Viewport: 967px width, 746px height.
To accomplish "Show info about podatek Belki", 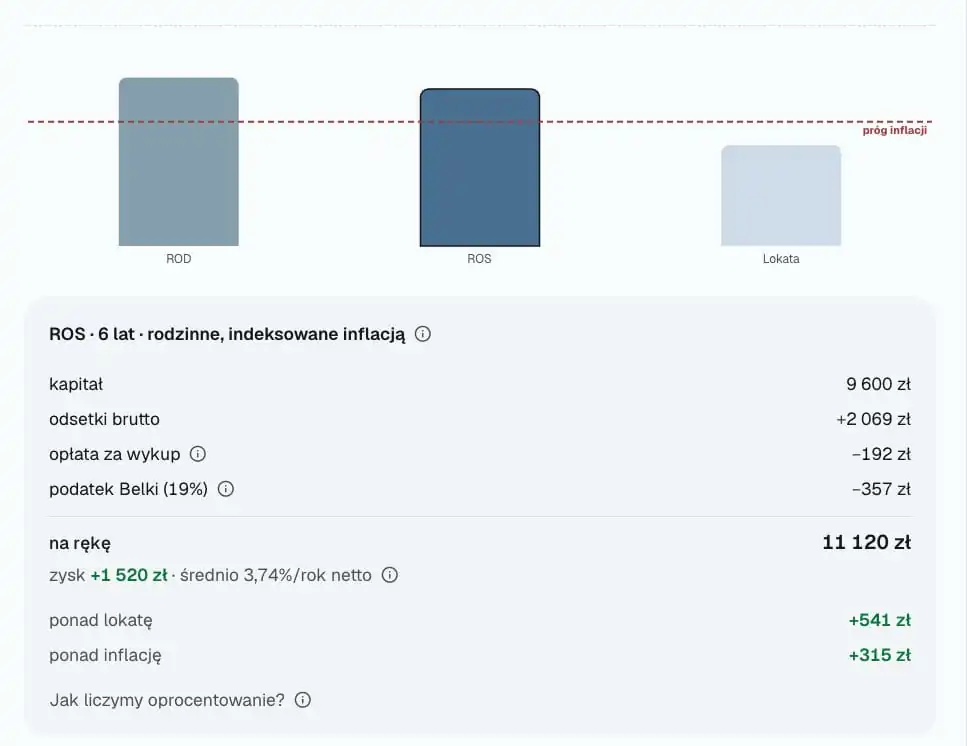I will point(226,490).
